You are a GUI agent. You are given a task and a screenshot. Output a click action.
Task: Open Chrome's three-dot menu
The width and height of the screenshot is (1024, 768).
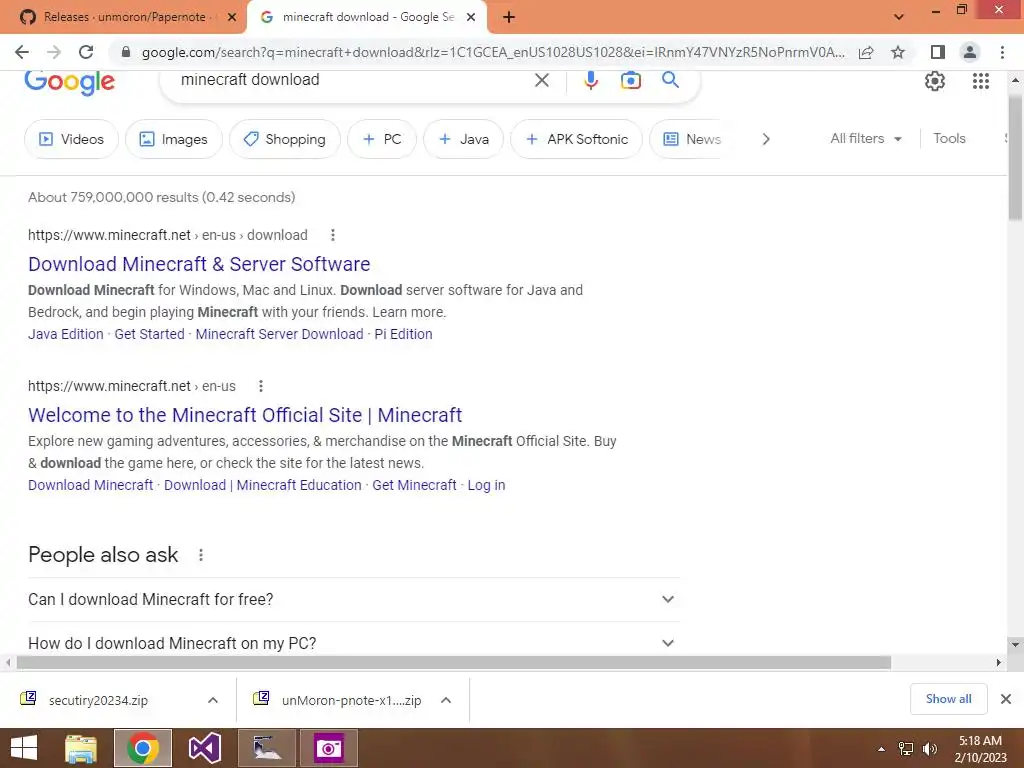pyautogui.click(x=1002, y=52)
